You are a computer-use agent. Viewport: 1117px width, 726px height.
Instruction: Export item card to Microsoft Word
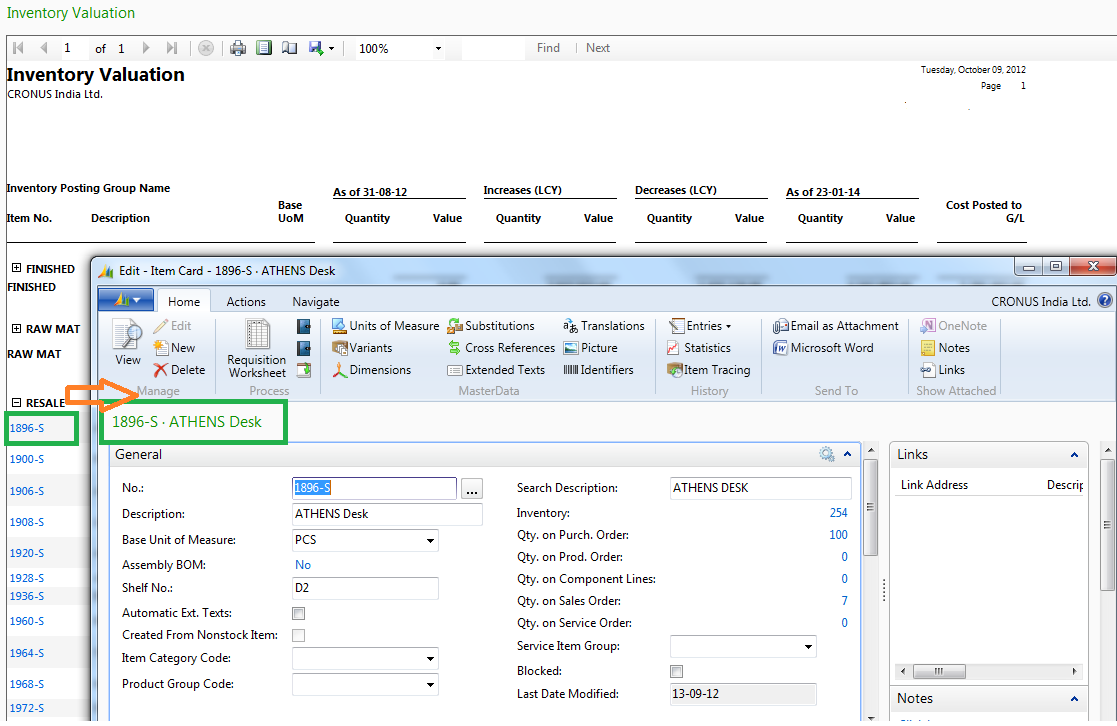coord(823,348)
